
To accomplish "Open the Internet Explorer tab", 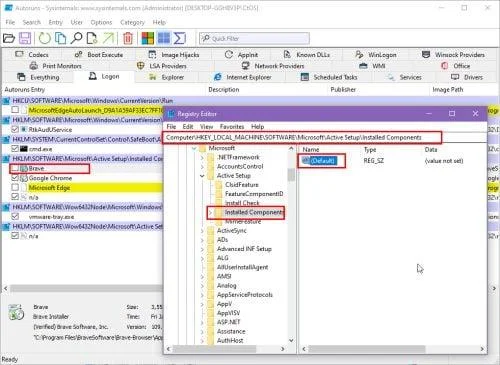I will point(242,77).
